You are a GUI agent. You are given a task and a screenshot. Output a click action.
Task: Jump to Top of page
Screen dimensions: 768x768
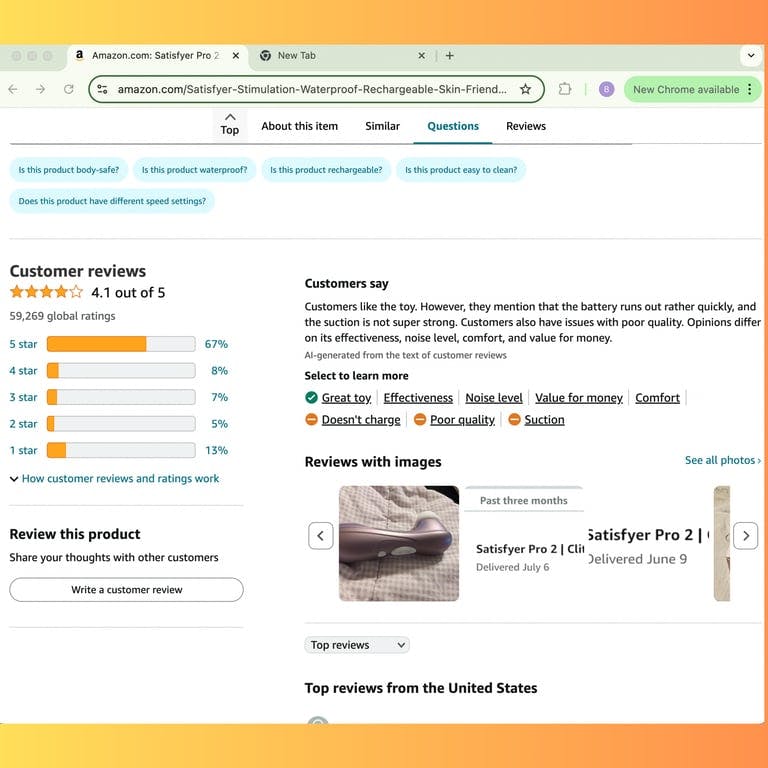tap(230, 124)
